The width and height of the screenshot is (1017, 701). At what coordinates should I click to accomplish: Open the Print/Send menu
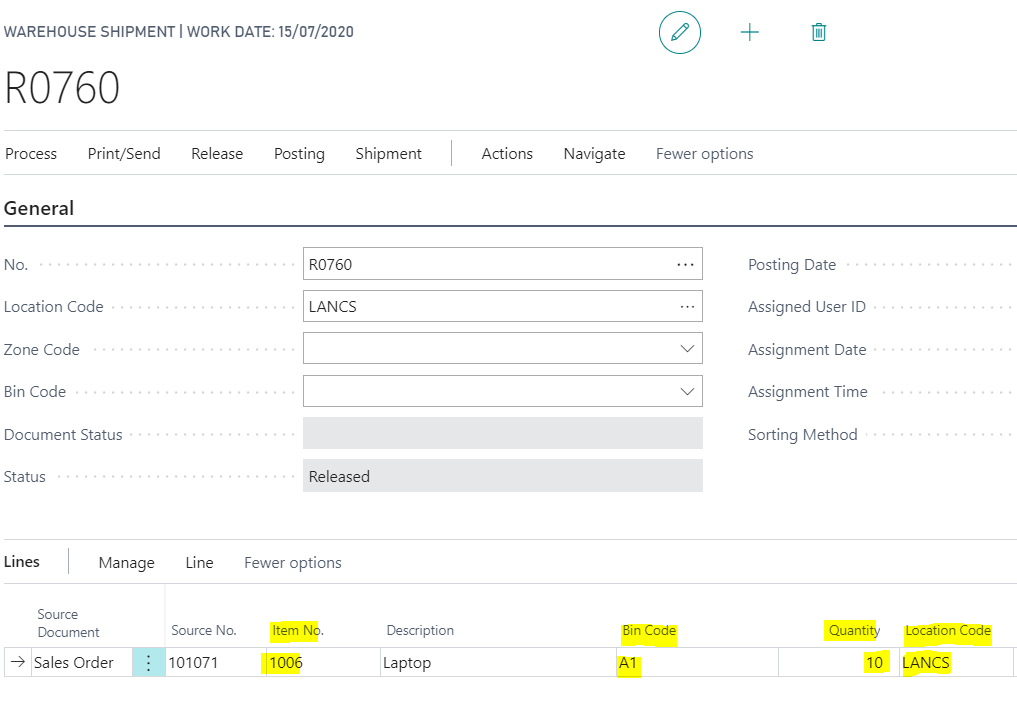124,154
